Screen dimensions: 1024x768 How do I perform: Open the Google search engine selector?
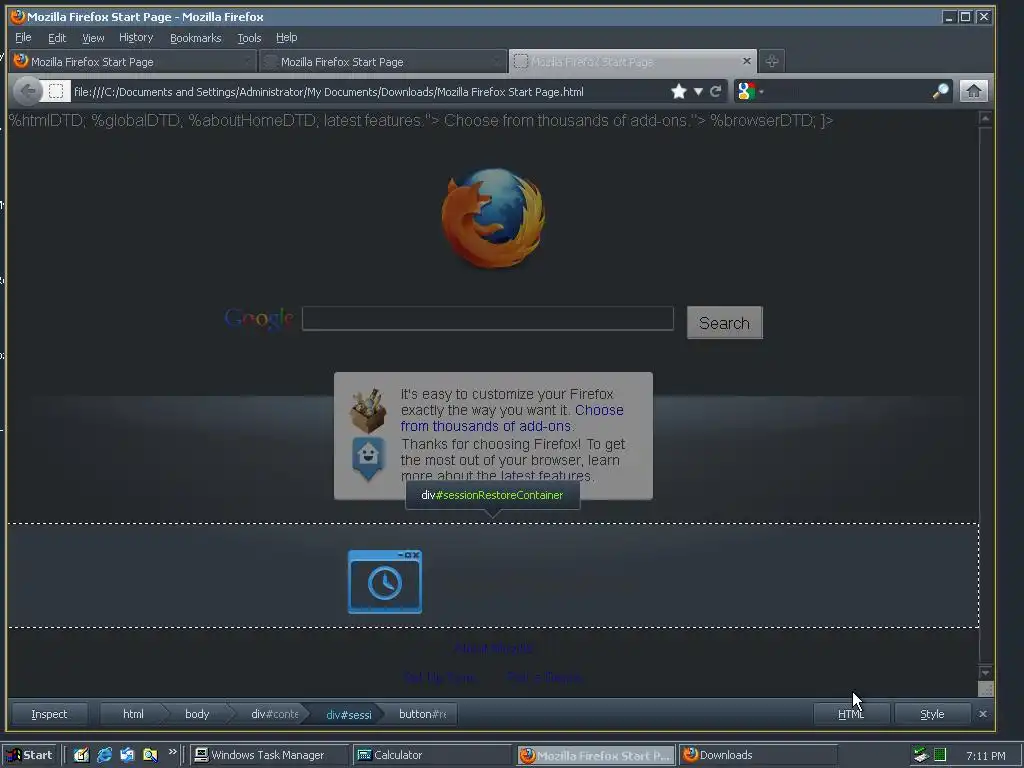click(x=749, y=91)
